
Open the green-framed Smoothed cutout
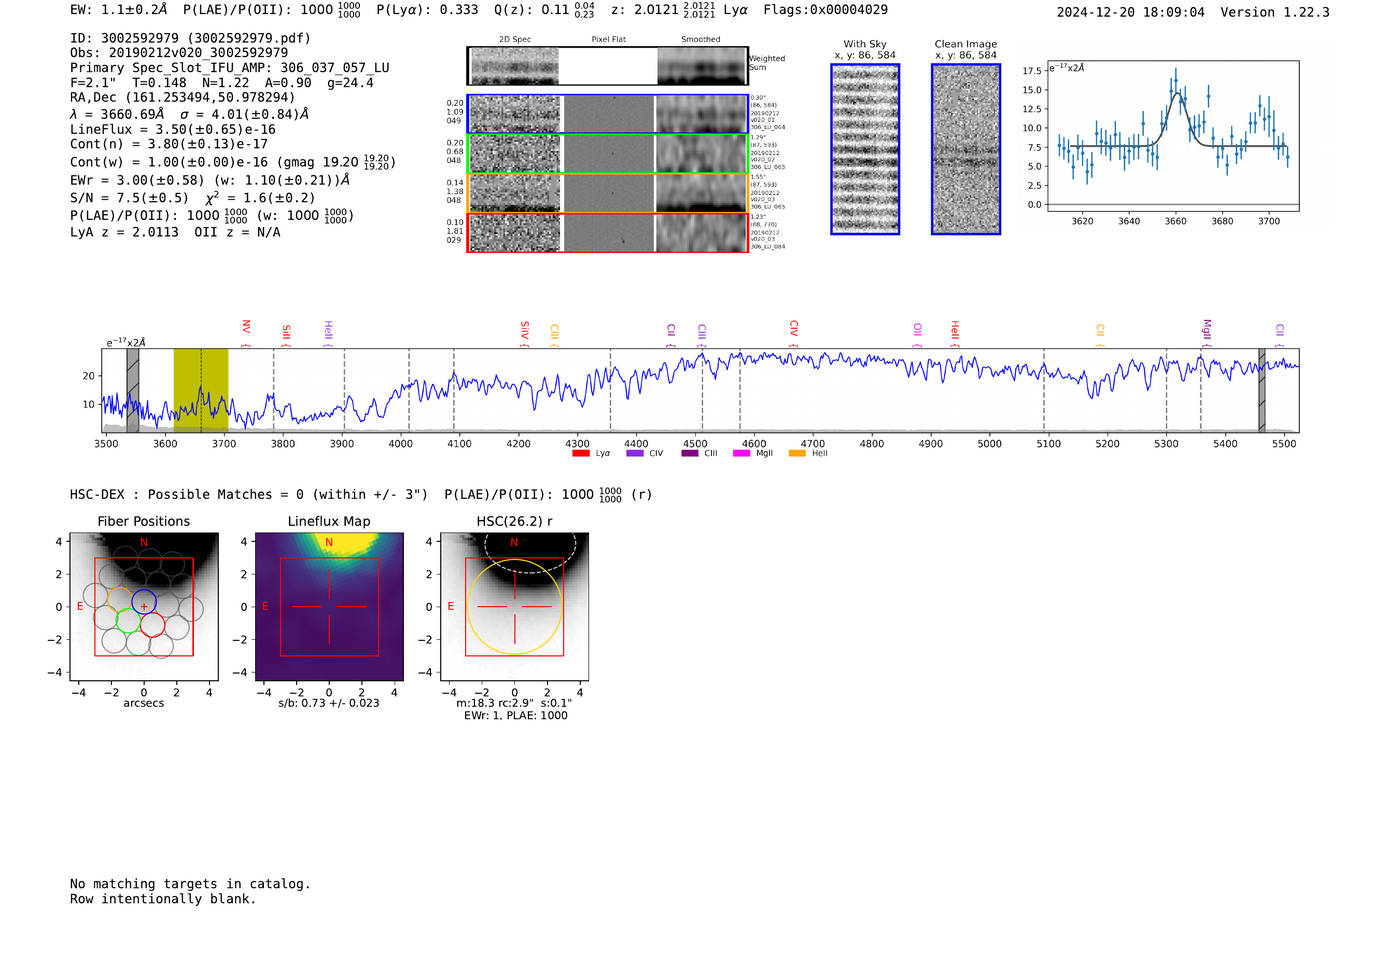[702, 154]
